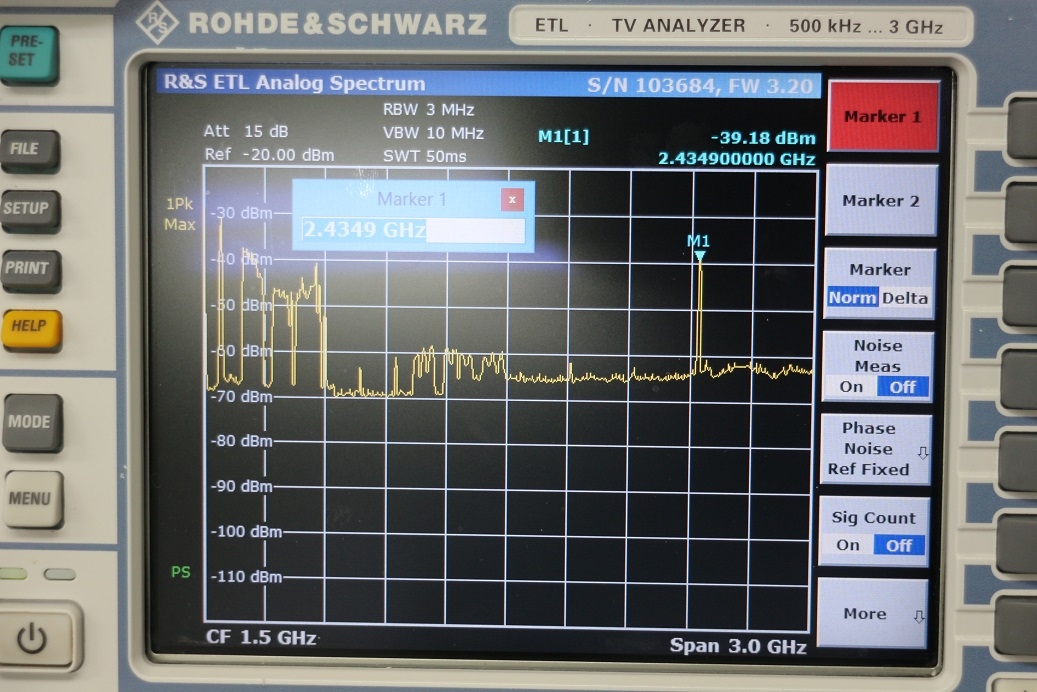Tap the VBW 10 MHz setting
The image size is (1037, 692).
(433, 133)
